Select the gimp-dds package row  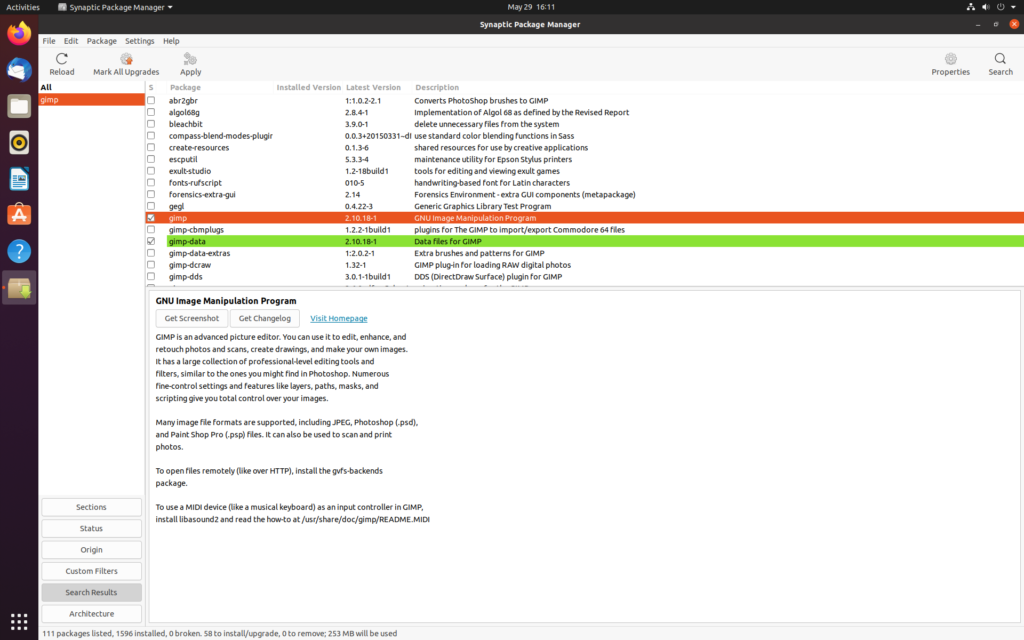[x=584, y=277]
